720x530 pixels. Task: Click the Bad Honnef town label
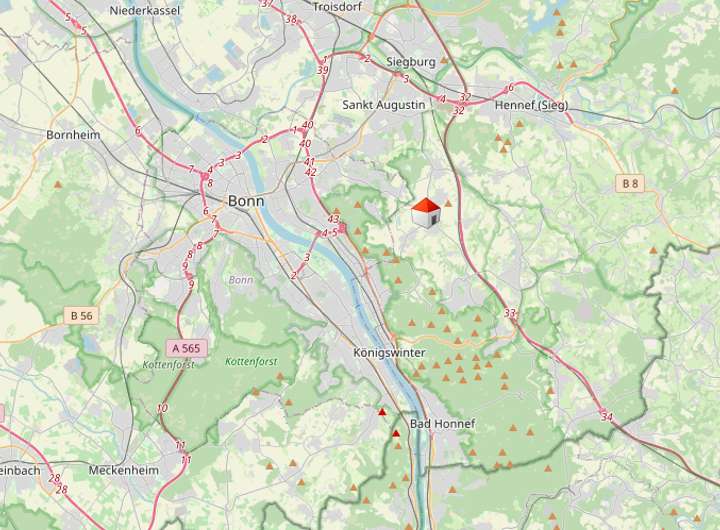(x=442, y=423)
